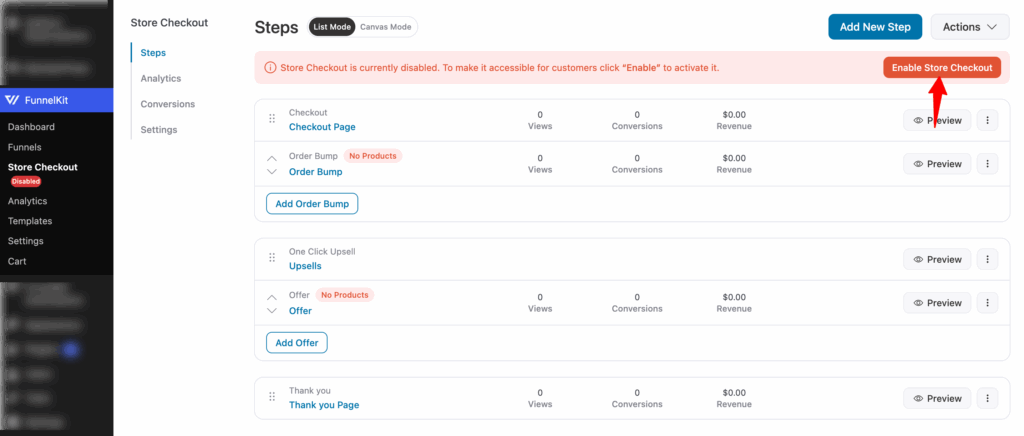Click the Disabled badge in sidebar

[x=25, y=181]
